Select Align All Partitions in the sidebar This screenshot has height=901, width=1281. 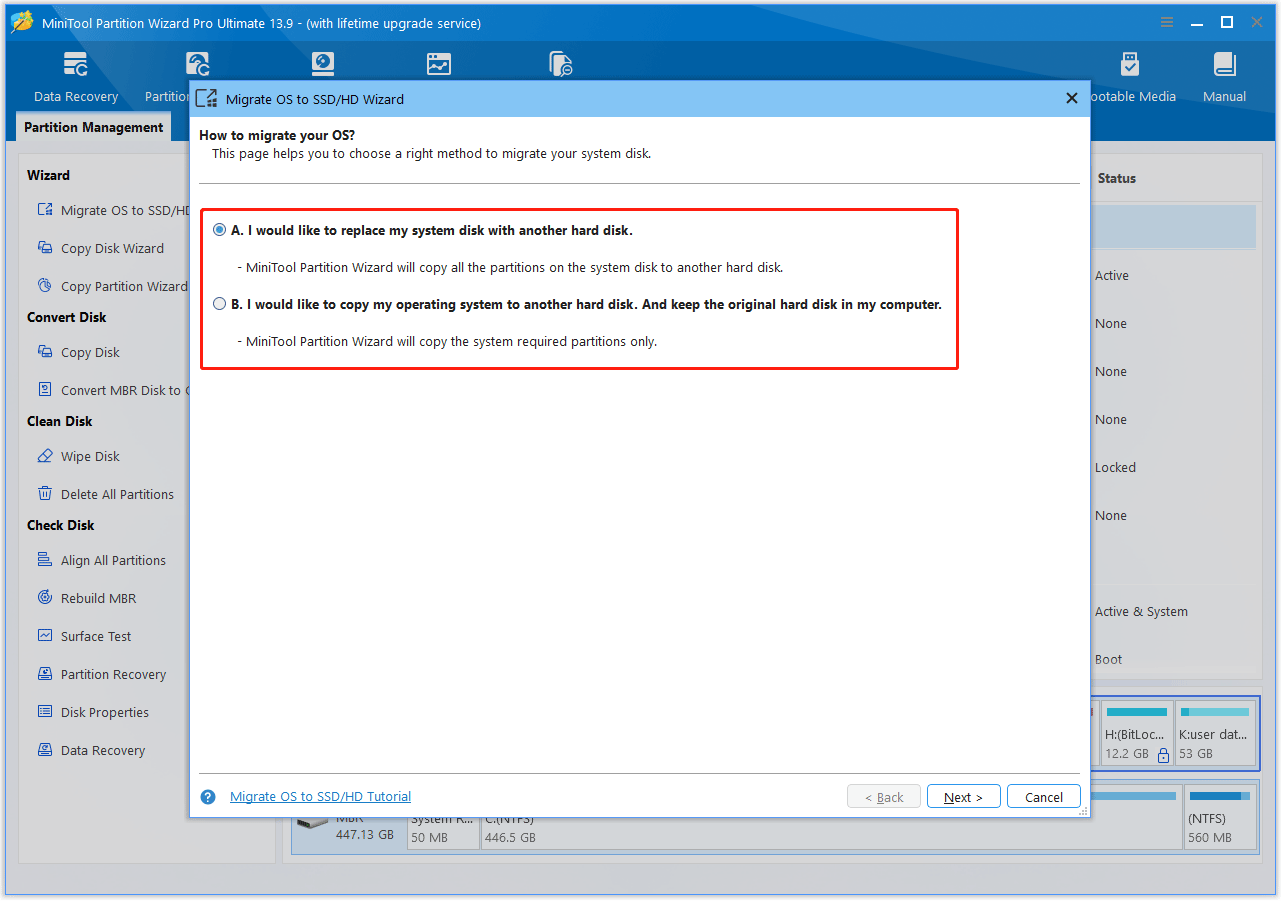pyautogui.click(x=102, y=560)
